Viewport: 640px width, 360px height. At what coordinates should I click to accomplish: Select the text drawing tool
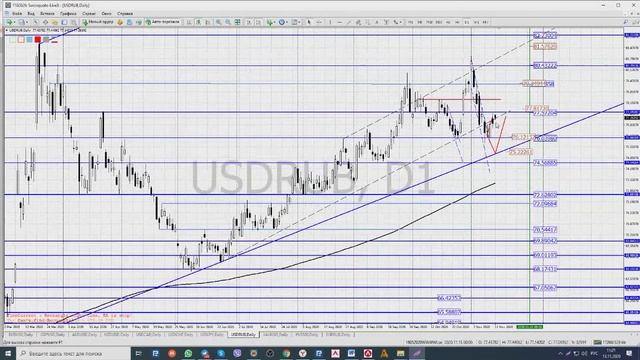tap(377, 22)
